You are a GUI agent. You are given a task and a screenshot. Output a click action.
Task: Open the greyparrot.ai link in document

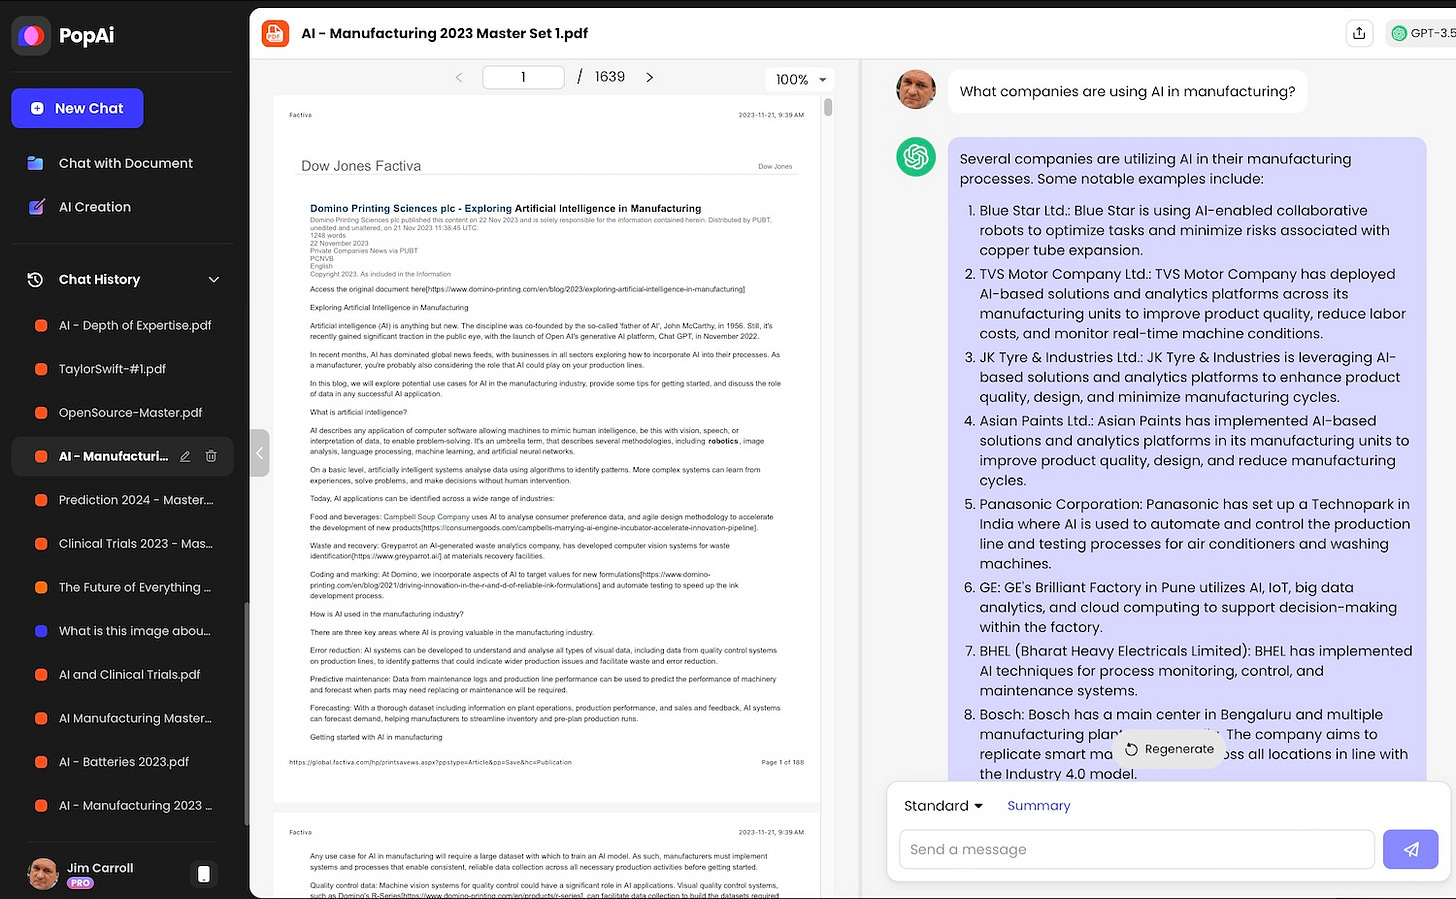(x=396, y=556)
